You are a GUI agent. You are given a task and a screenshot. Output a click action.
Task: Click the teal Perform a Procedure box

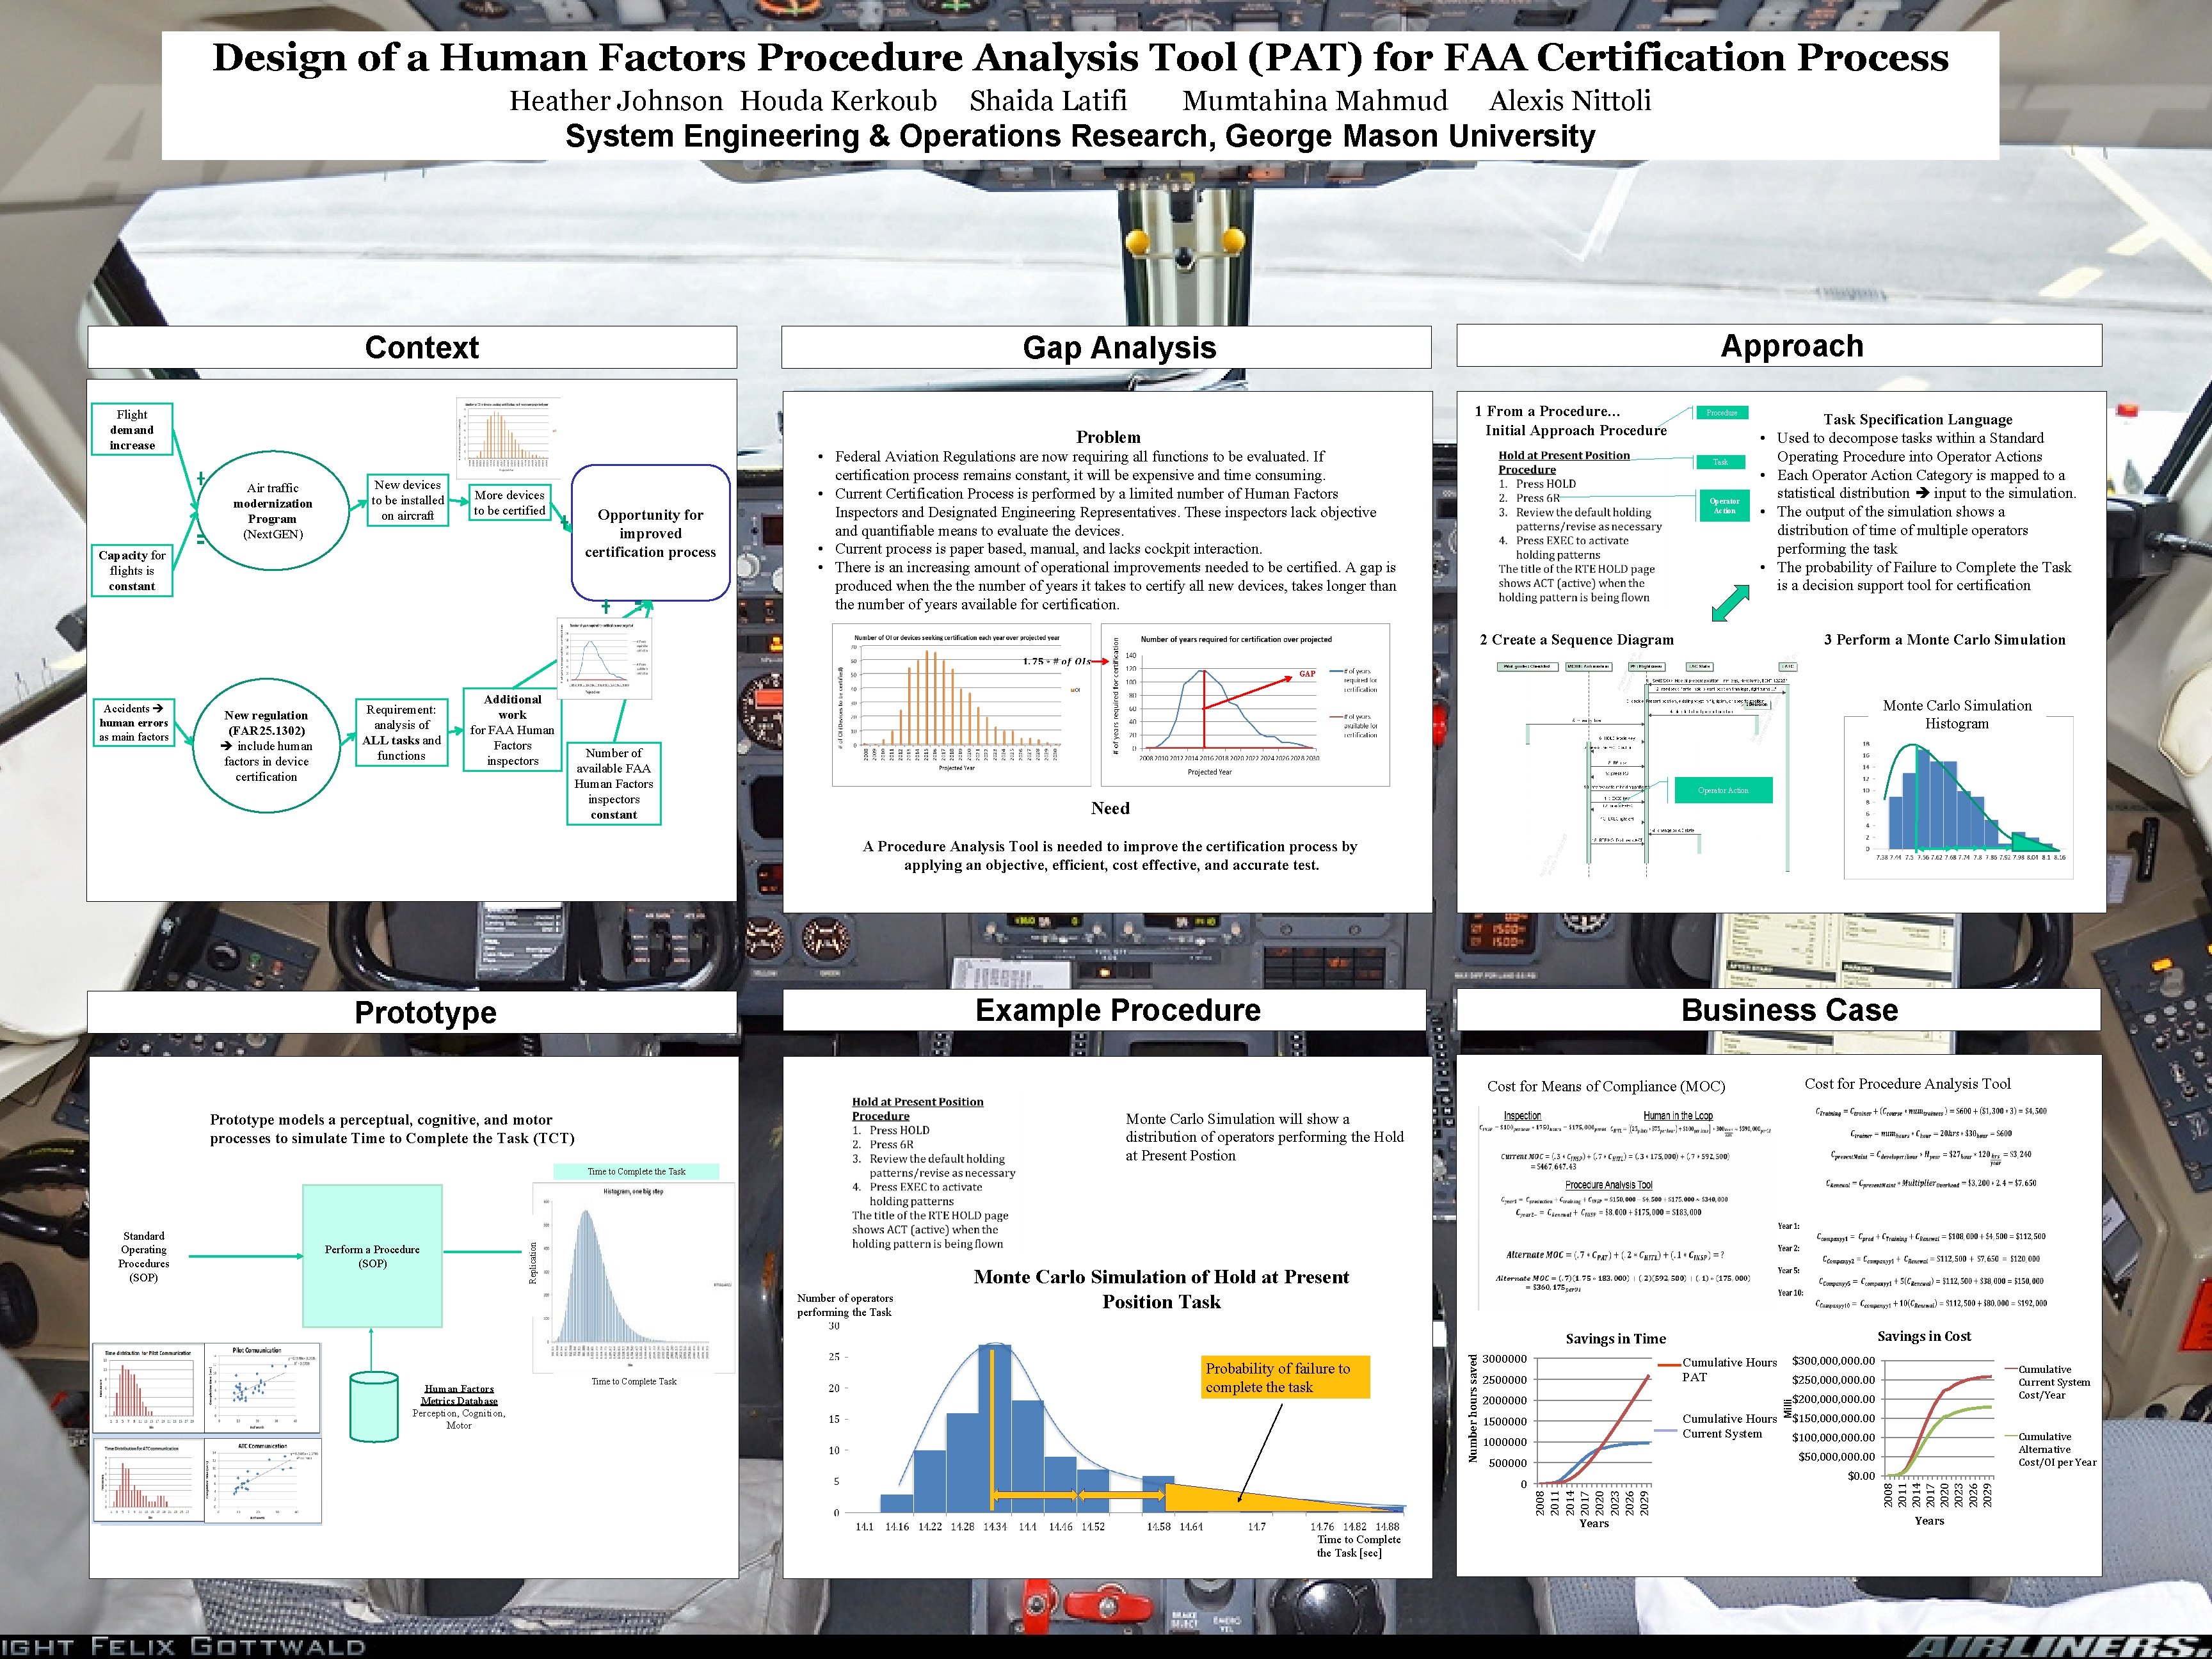pos(372,1256)
